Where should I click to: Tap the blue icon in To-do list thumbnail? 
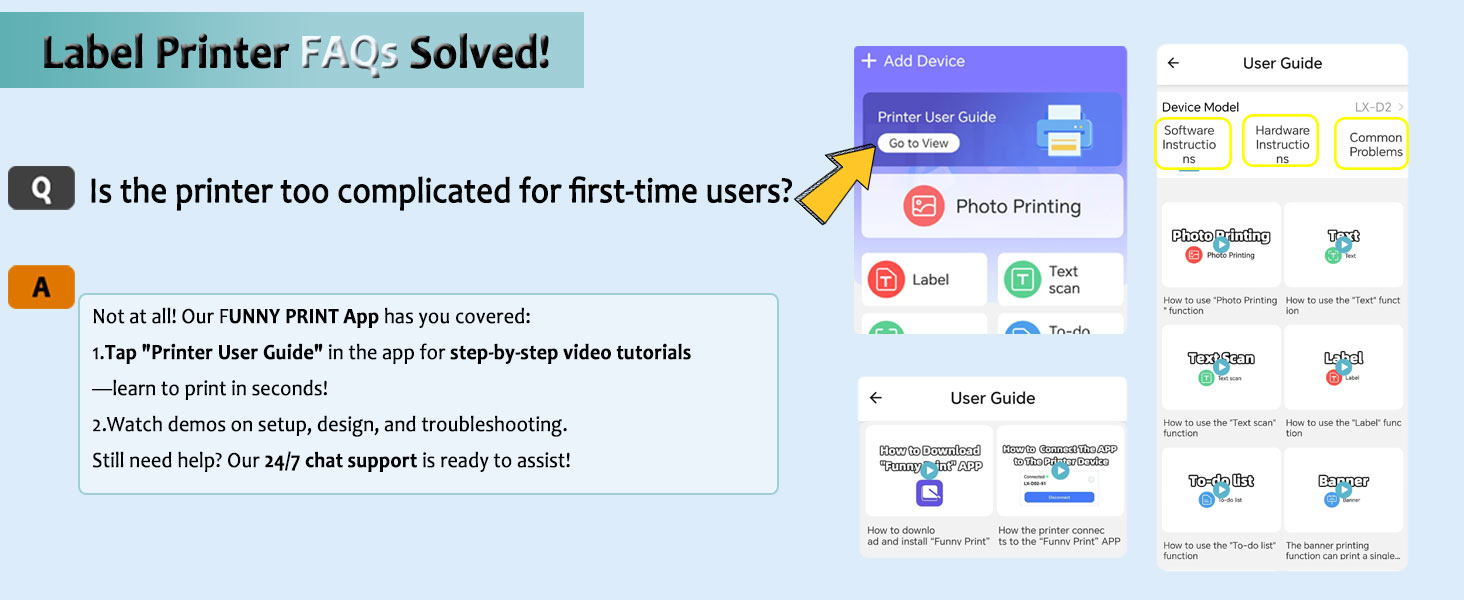(1206, 500)
